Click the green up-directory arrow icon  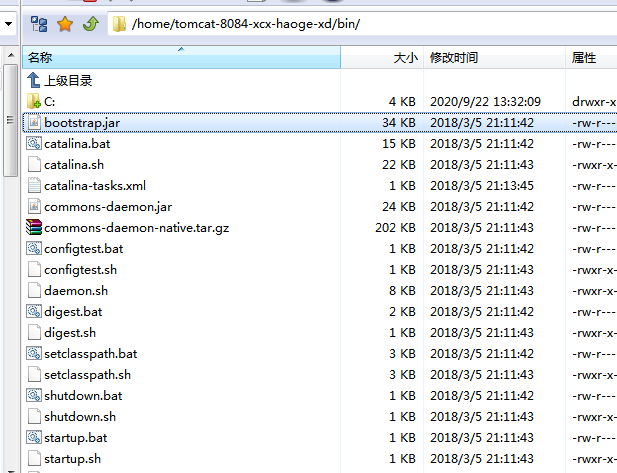pos(91,24)
